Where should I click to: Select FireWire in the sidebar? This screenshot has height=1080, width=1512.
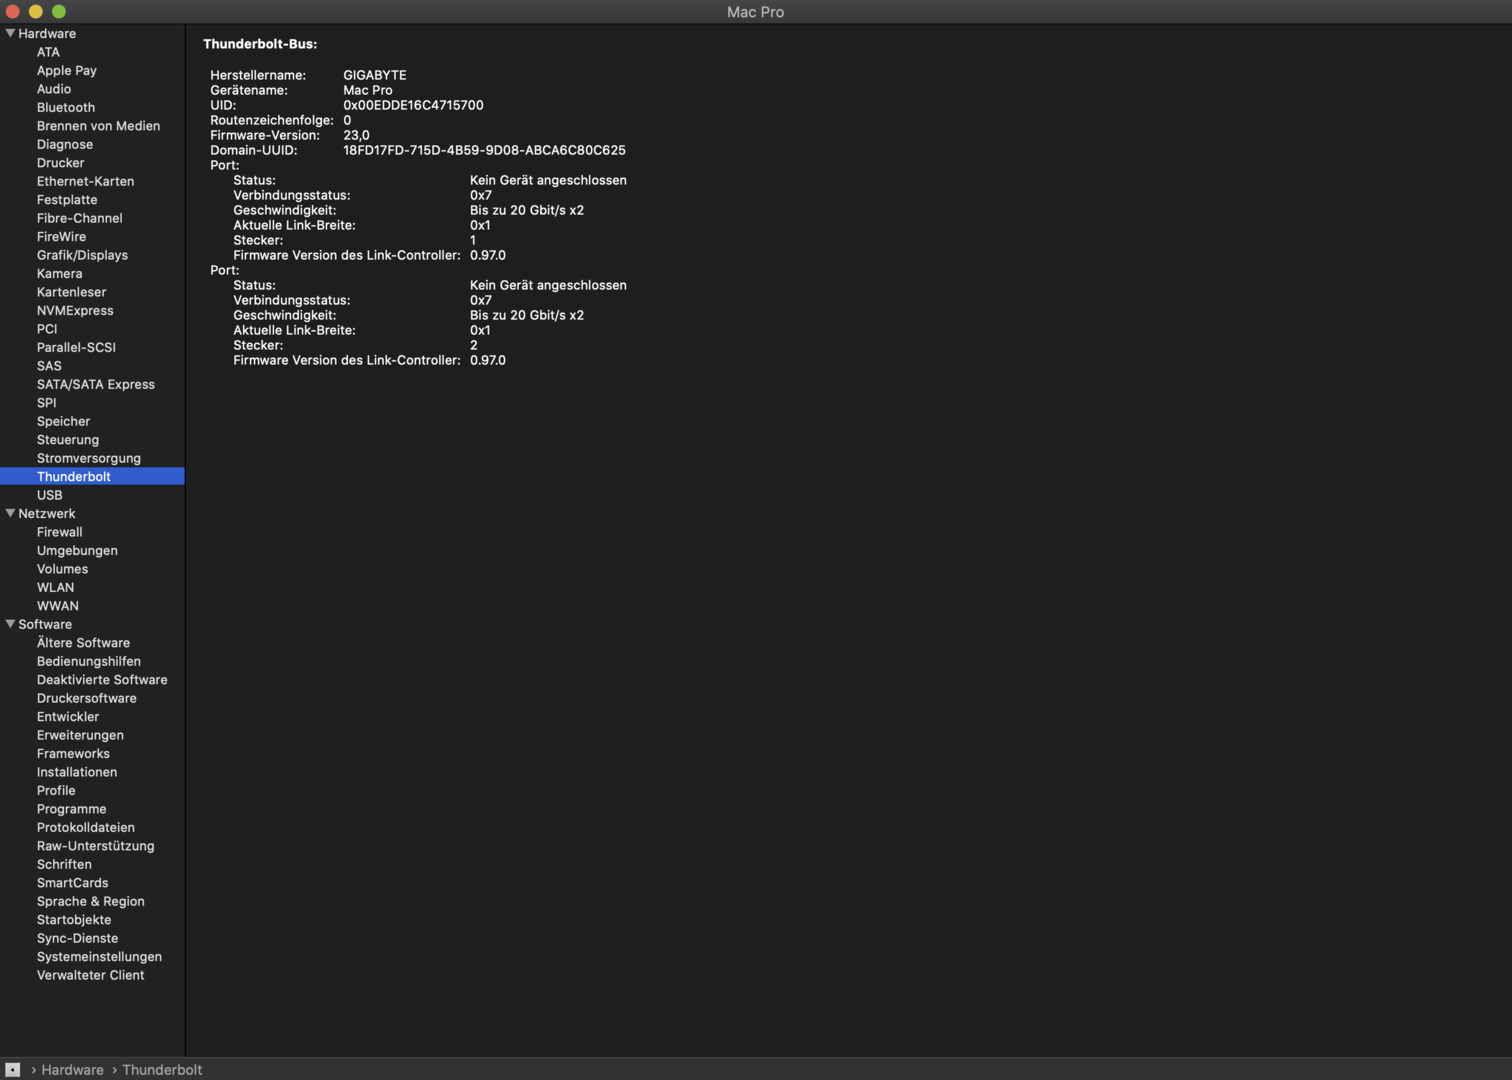point(62,237)
